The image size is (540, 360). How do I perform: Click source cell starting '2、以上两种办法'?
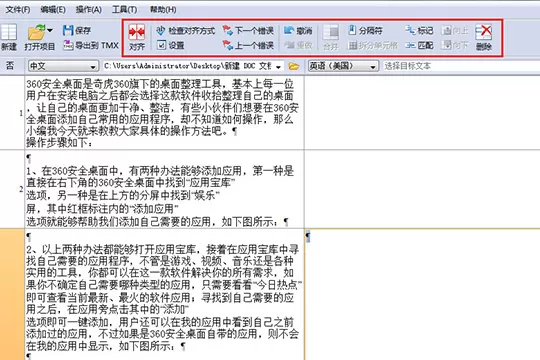[x=164, y=295]
